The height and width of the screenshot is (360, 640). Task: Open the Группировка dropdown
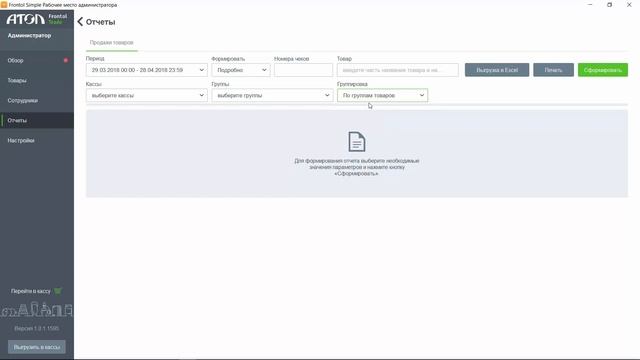click(x=382, y=96)
